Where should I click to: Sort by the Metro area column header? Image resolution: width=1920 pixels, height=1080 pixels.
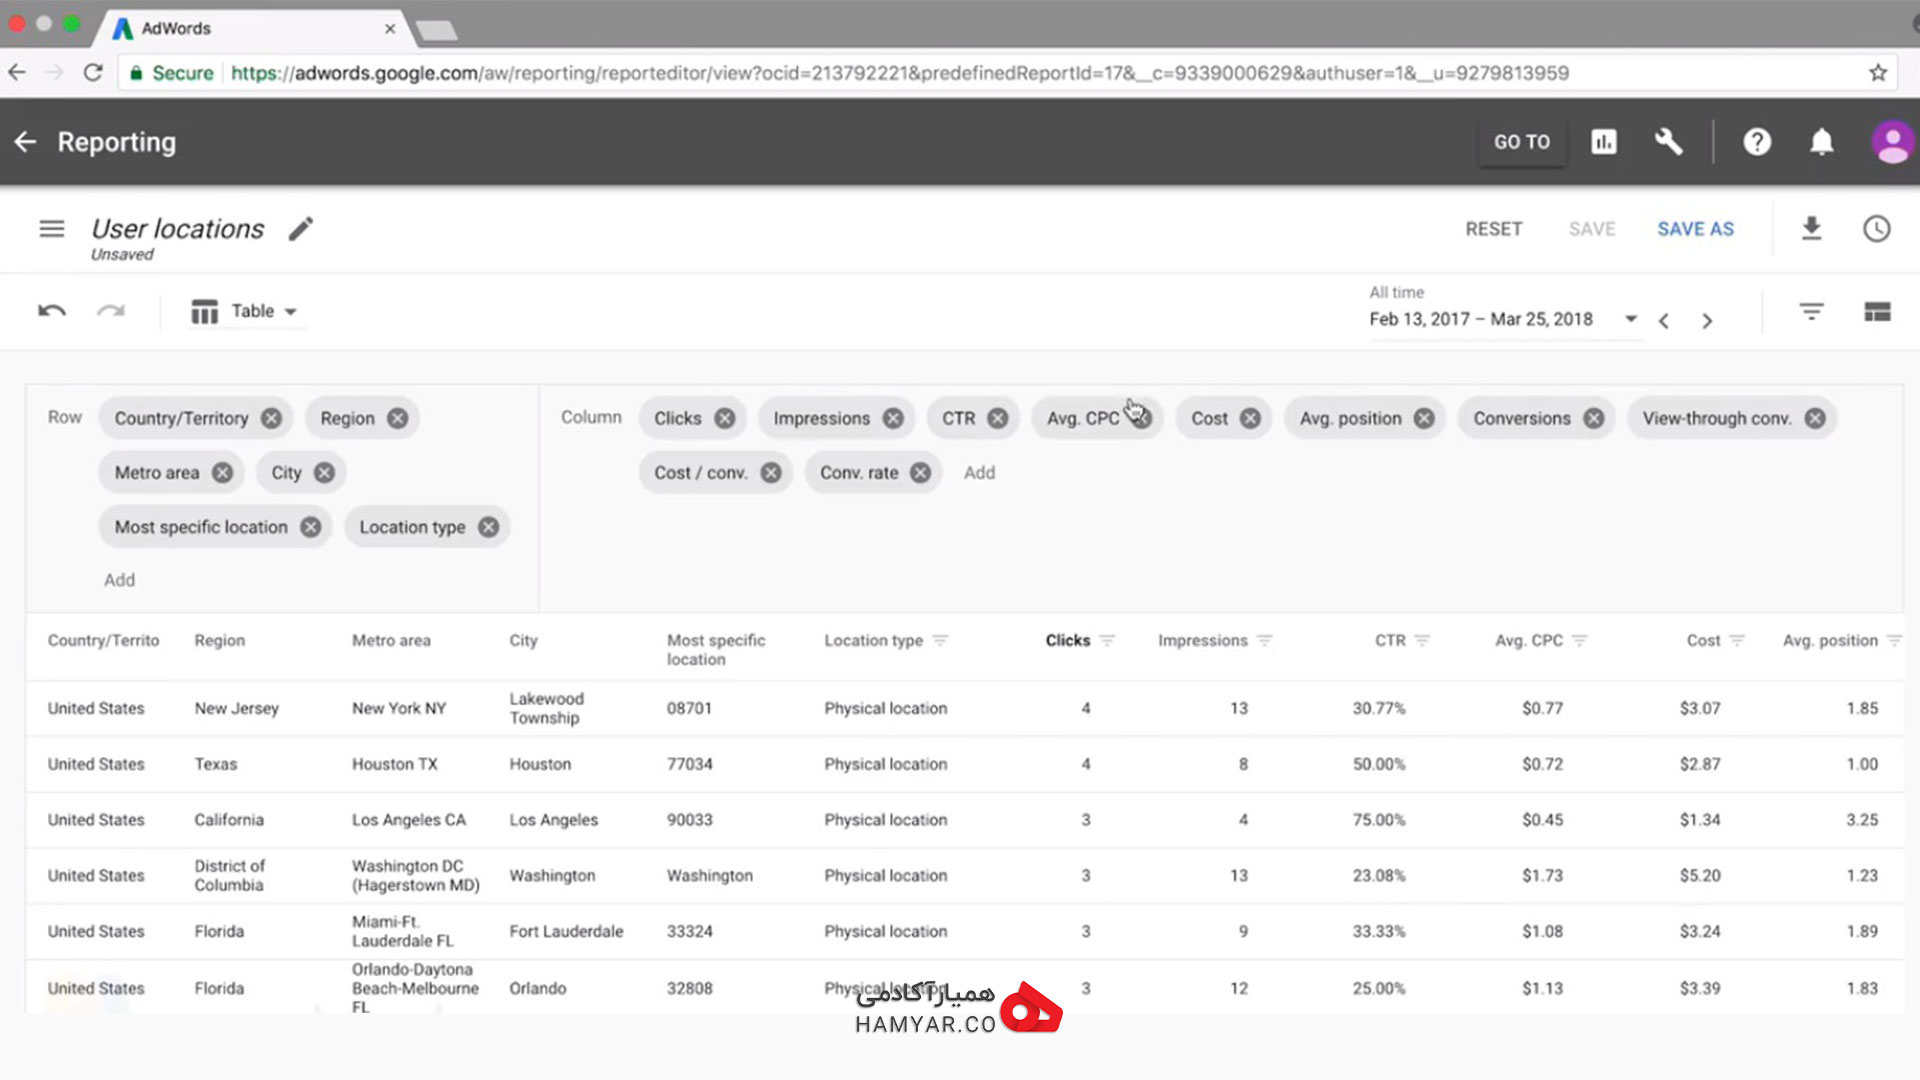pyautogui.click(x=391, y=640)
